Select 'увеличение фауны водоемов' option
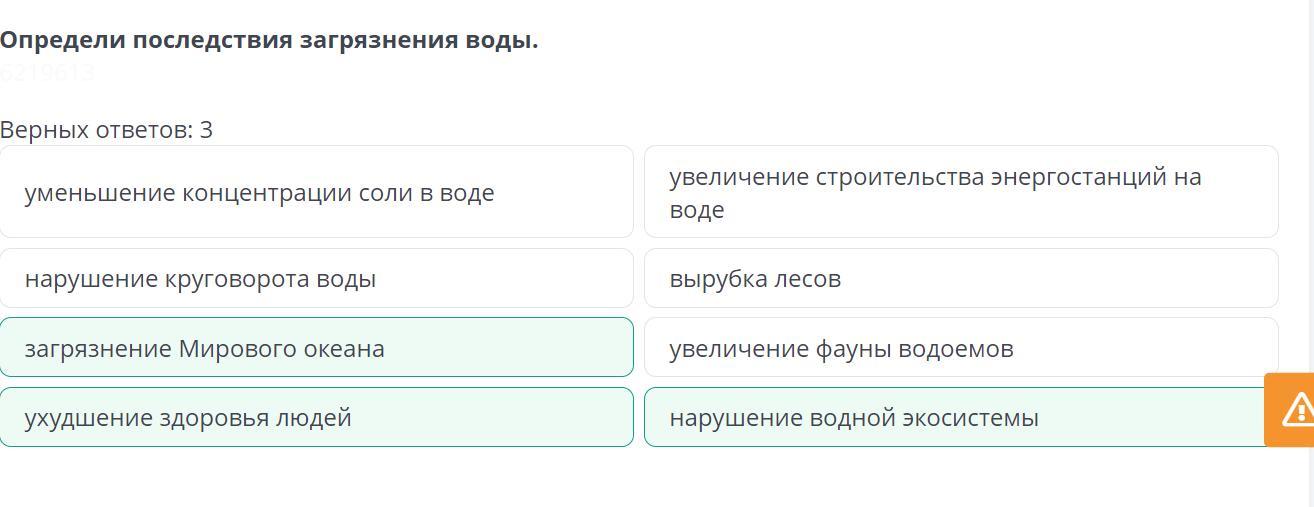 click(x=960, y=348)
